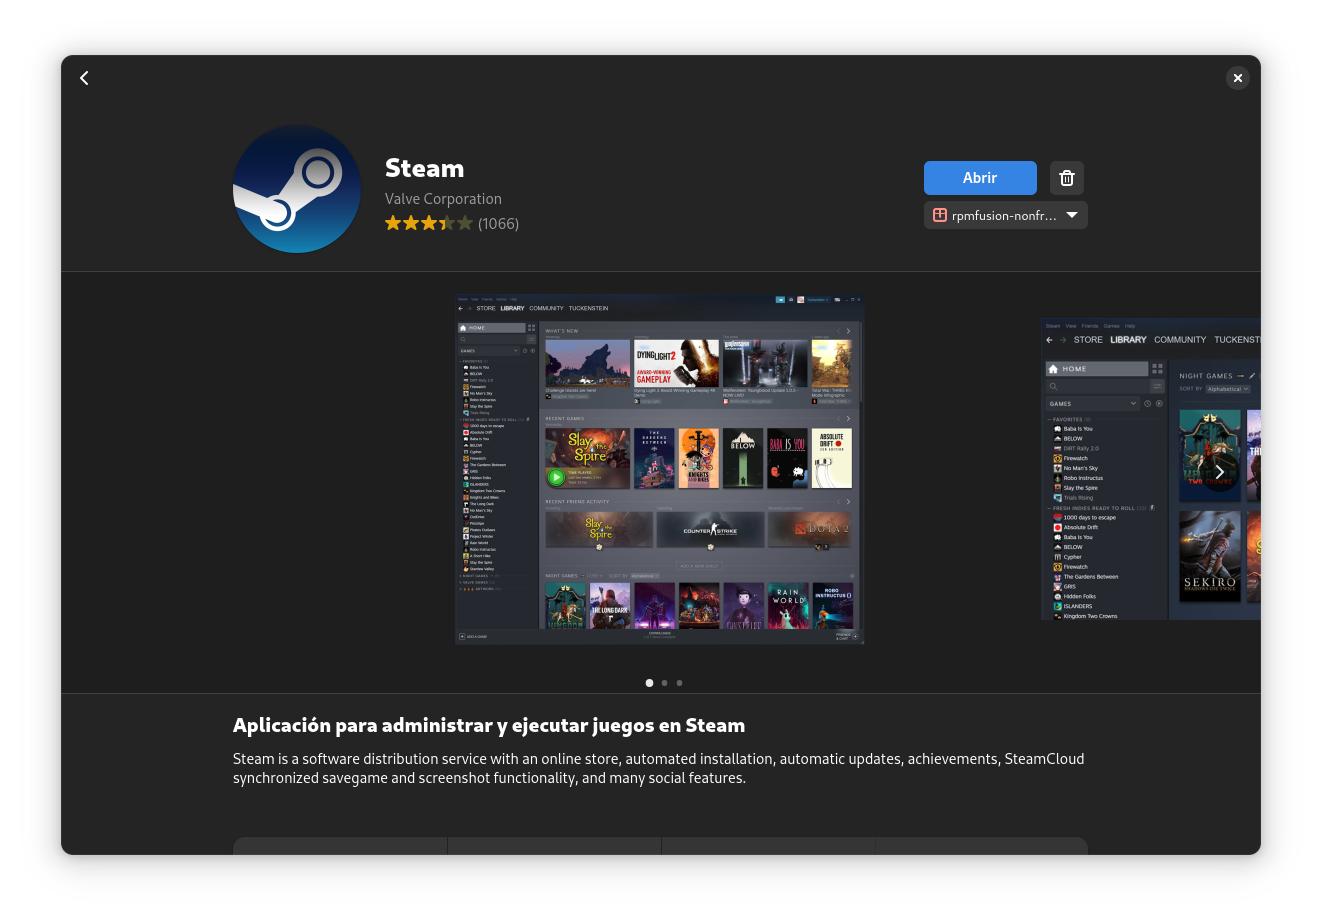1322x922 pixels.
Task: Jump to the second screenshot carousel dot
Action: (x=664, y=683)
